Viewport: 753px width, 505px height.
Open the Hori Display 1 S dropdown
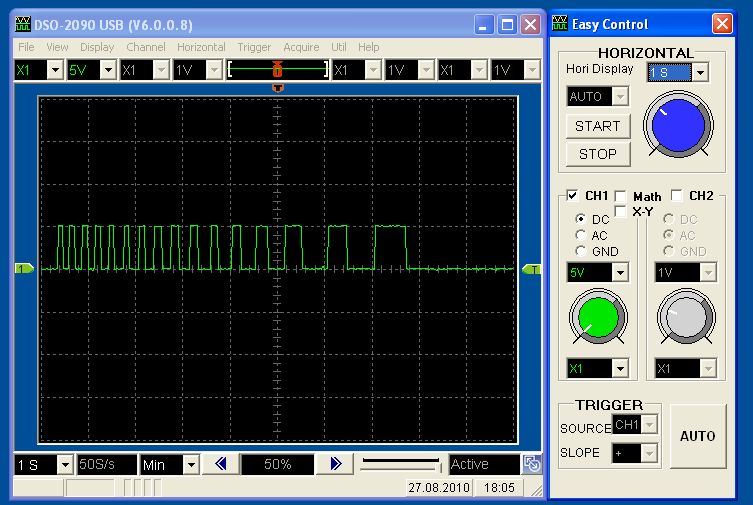pyautogui.click(x=700, y=72)
